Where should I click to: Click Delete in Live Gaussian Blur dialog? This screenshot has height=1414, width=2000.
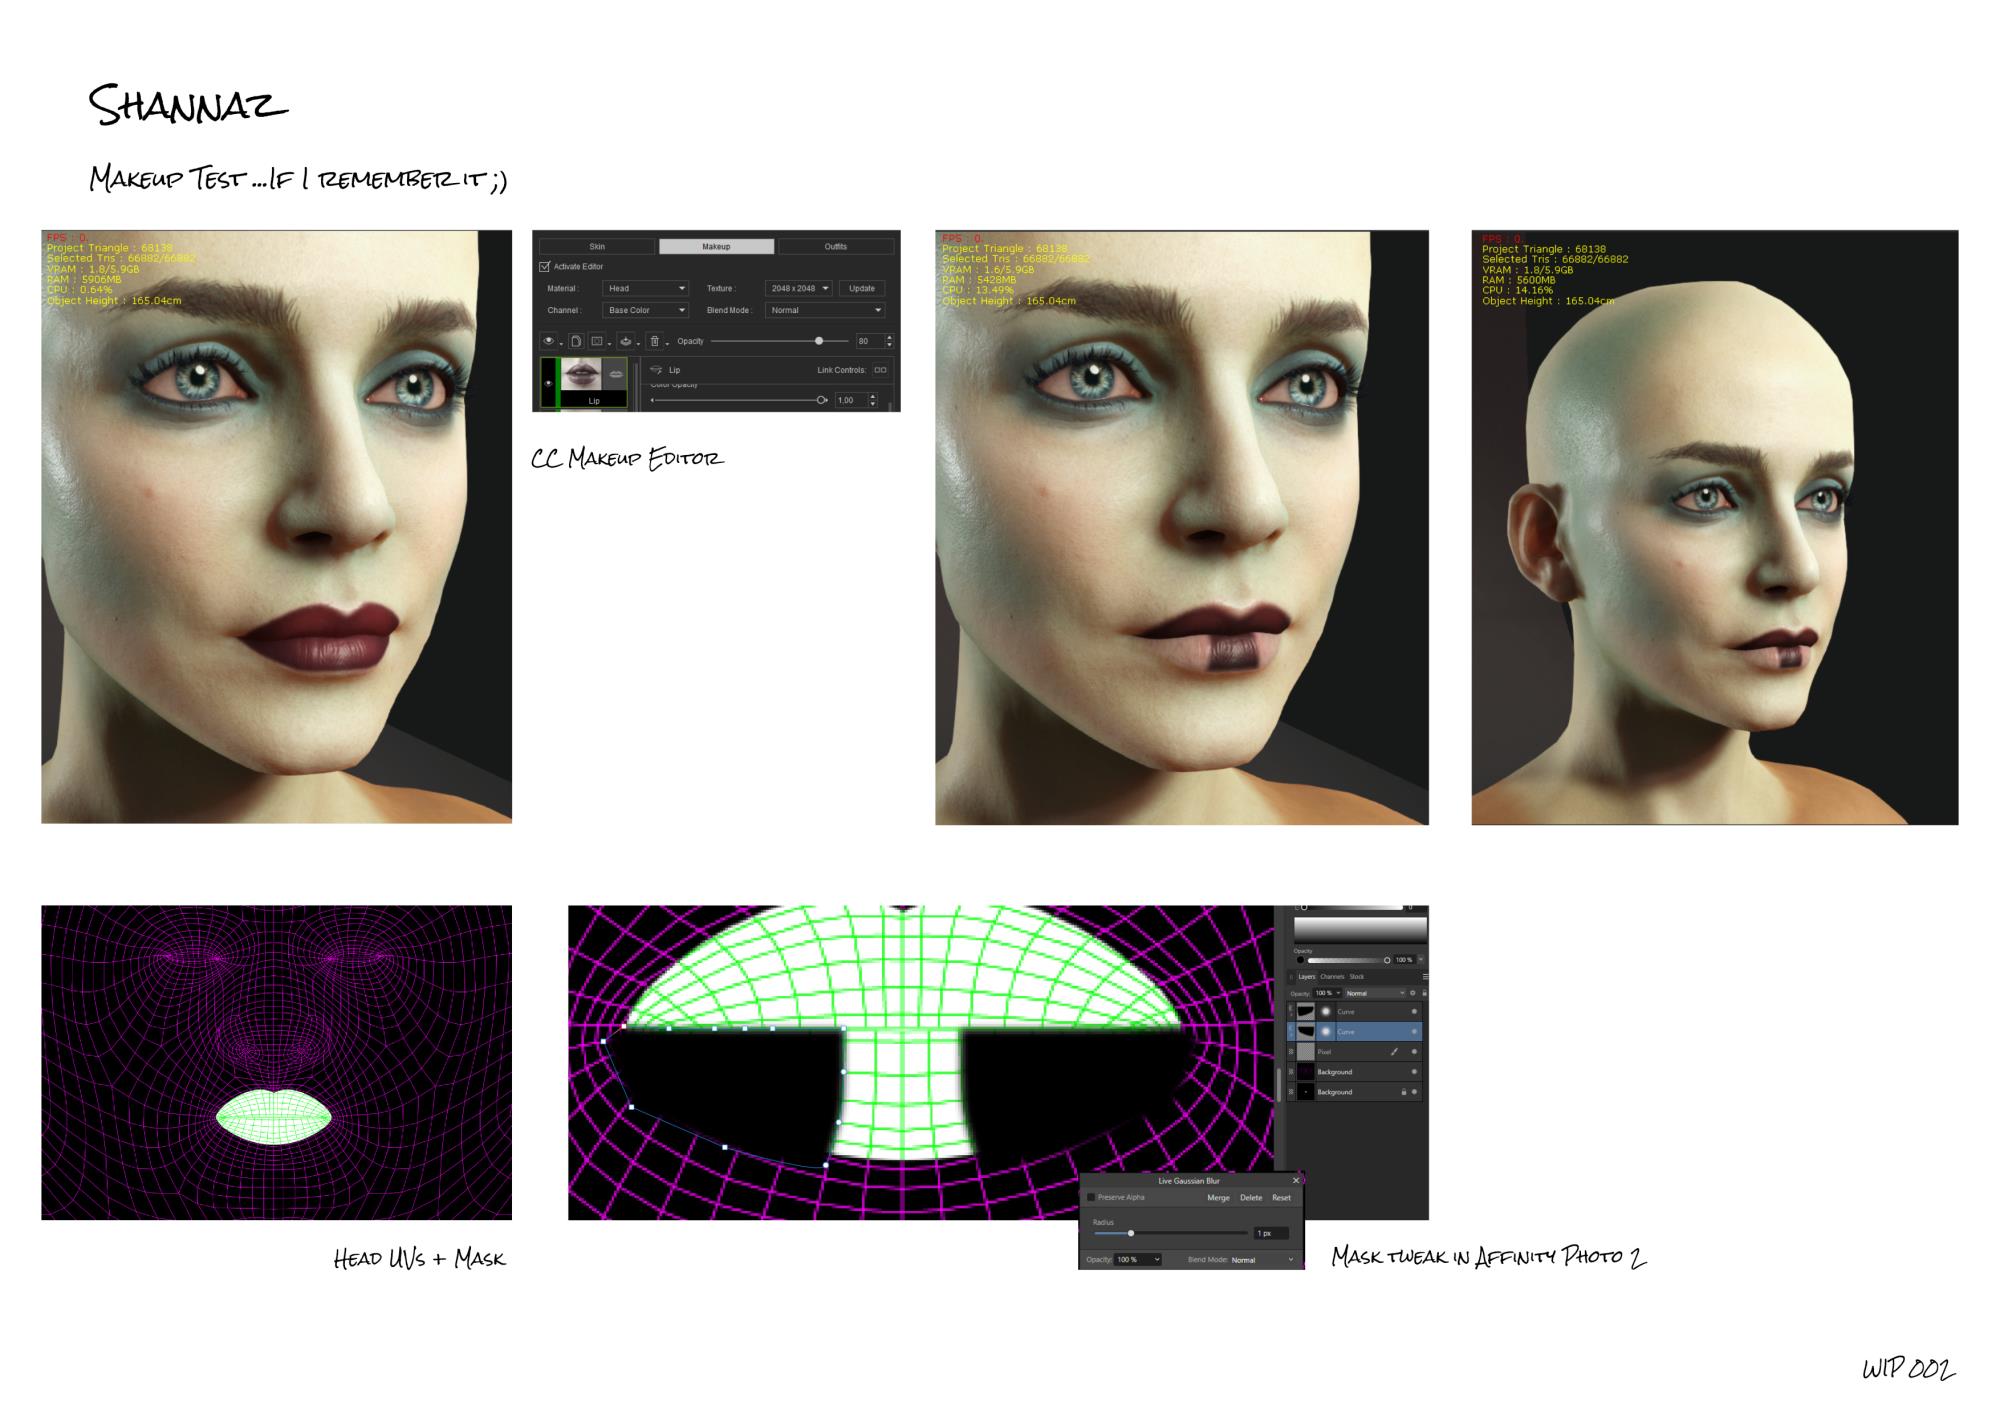click(1251, 1197)
